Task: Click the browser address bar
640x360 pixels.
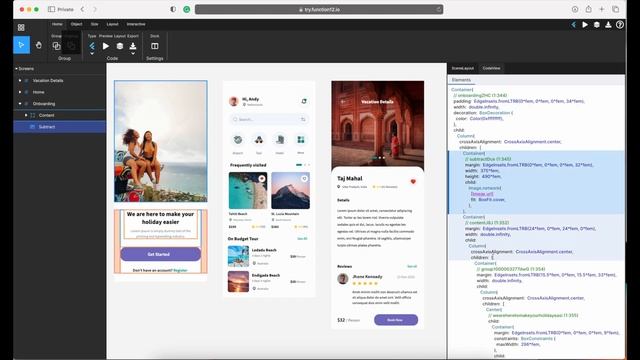Action: [x=319, y=9]
